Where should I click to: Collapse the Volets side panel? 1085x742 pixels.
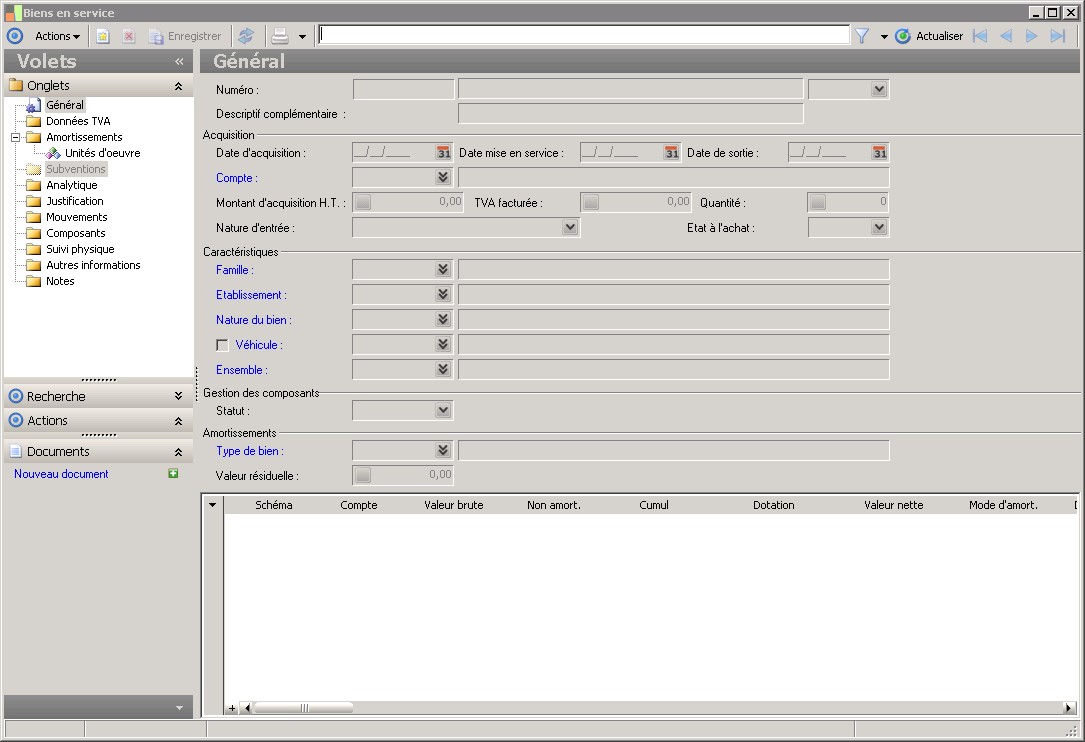click(x=179, y=62)
